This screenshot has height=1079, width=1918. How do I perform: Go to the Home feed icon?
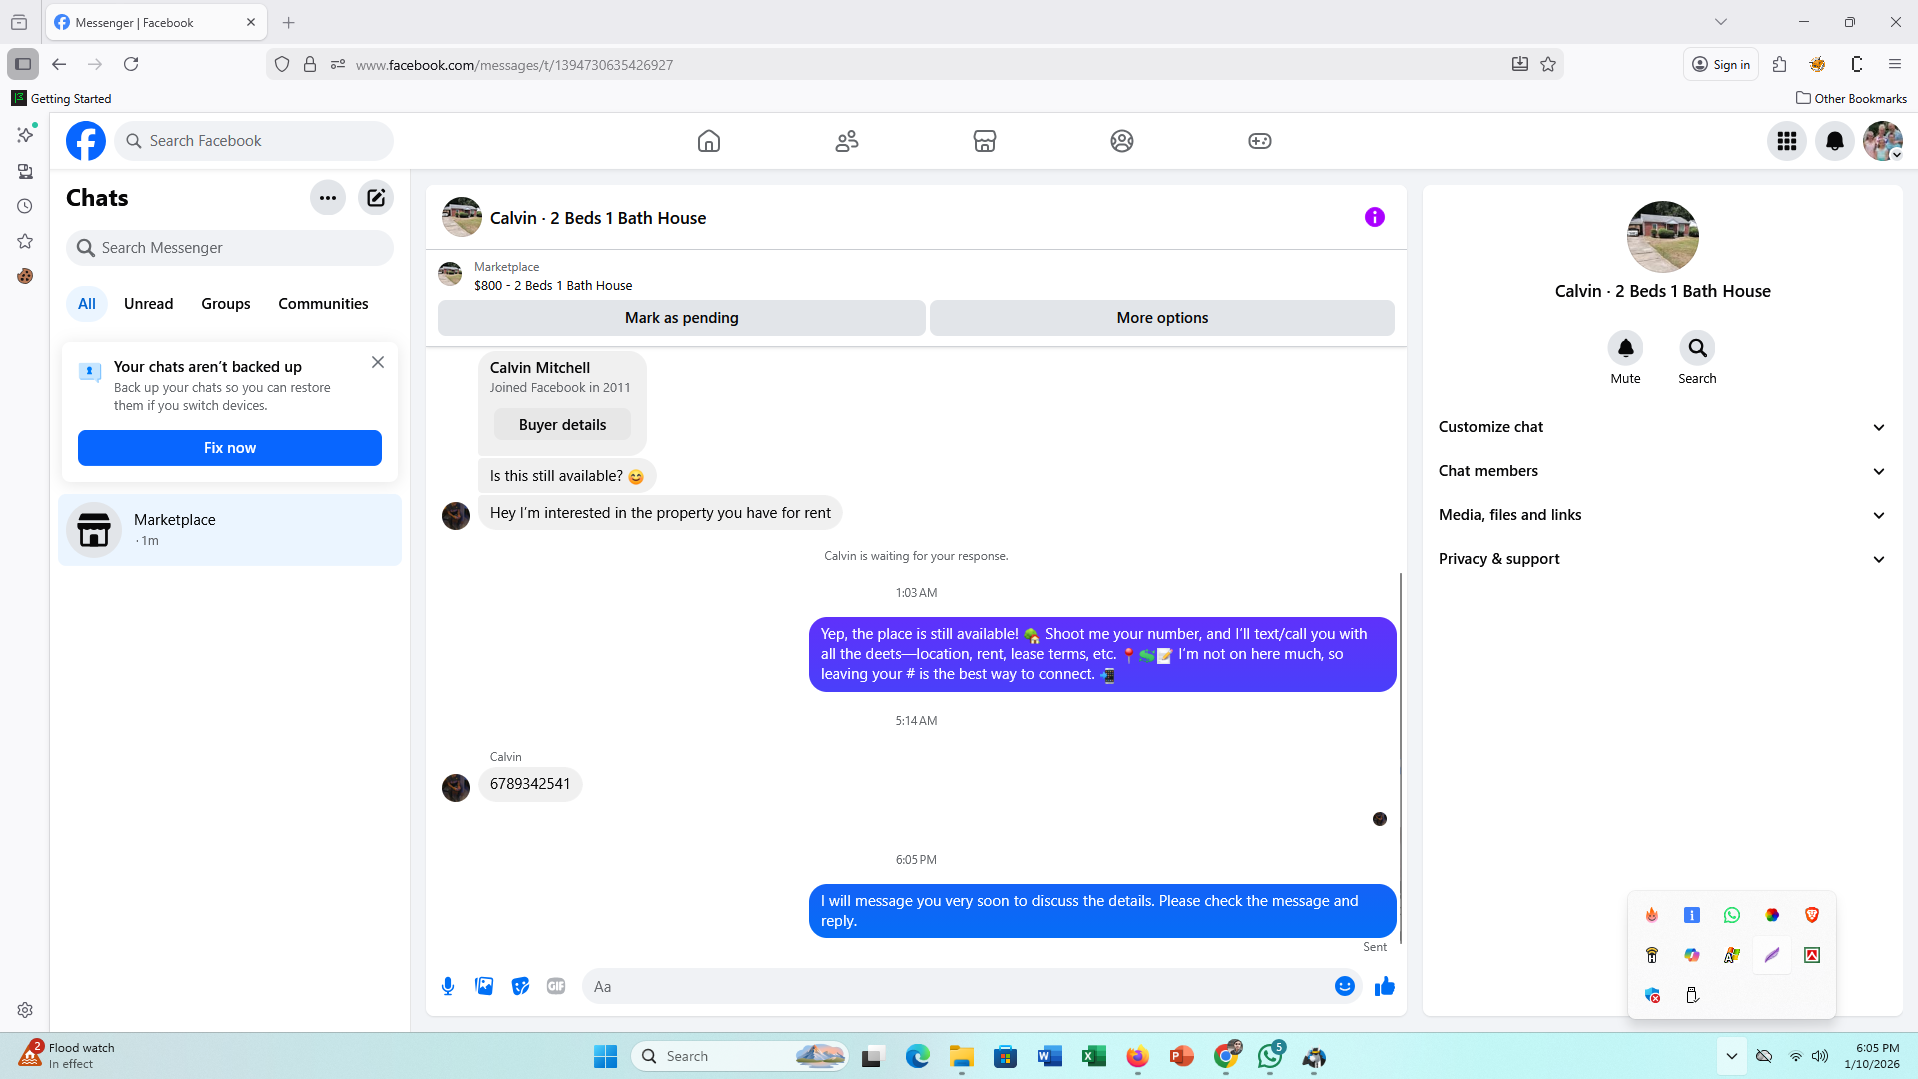click(x=709, y=141)
